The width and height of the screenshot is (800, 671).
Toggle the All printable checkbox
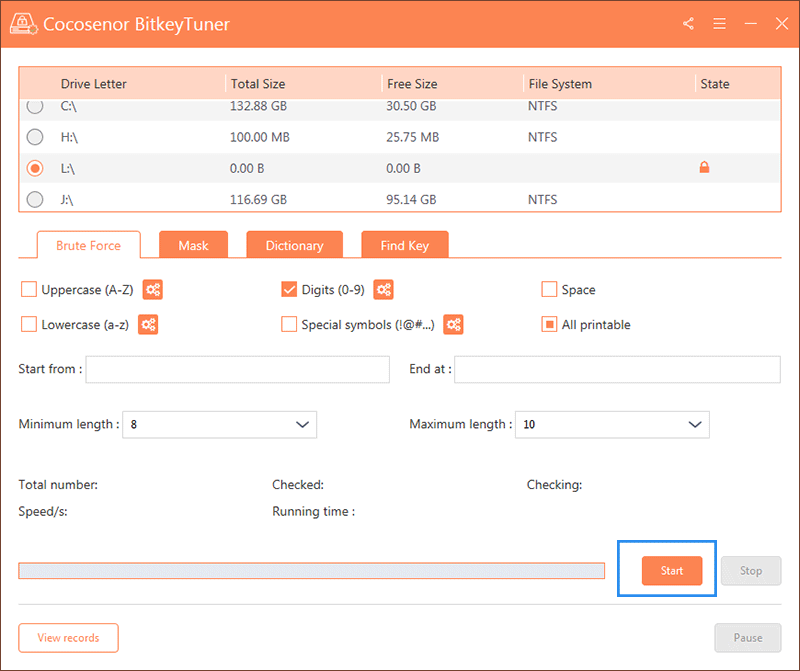click(x=549, y=324)
